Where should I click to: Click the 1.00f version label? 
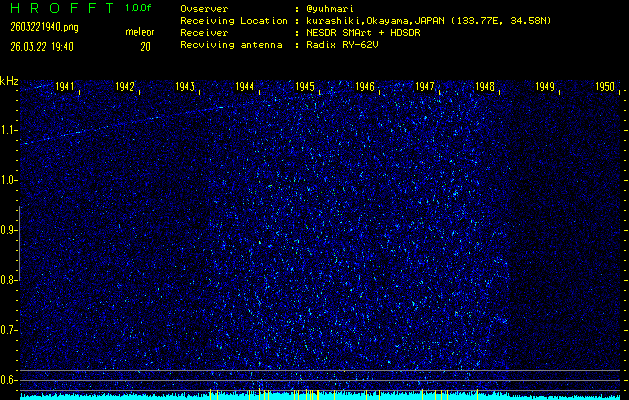(139, 8)
